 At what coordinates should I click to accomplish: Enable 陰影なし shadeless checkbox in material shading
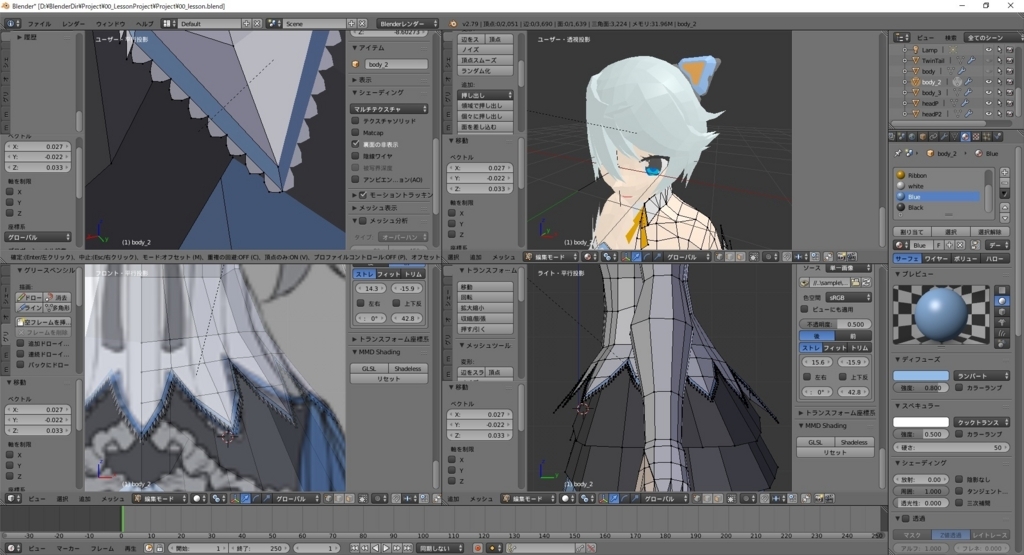pyautogui.click(x=959, y=479)
